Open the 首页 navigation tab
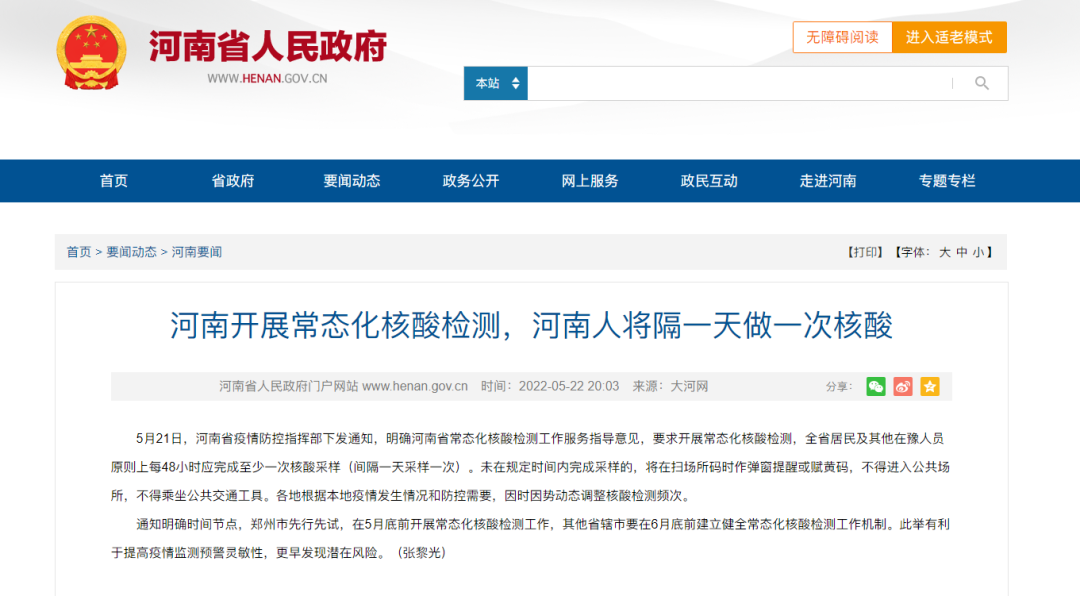 coord(114,181)
